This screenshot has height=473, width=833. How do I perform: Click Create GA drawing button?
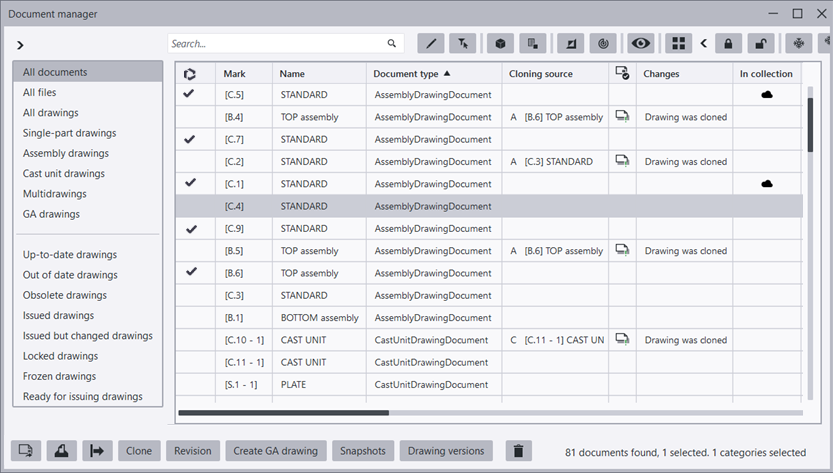click(x=276, y=451)
